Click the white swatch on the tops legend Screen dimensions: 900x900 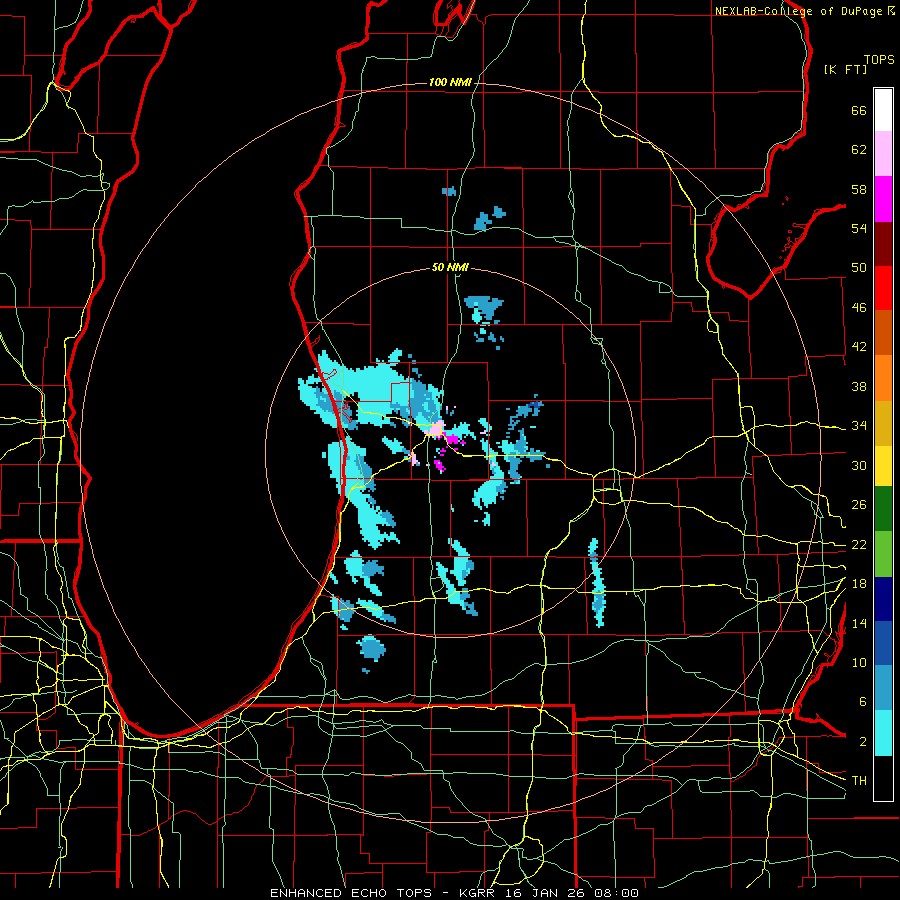pyautogui.click(x=883, y=110)
